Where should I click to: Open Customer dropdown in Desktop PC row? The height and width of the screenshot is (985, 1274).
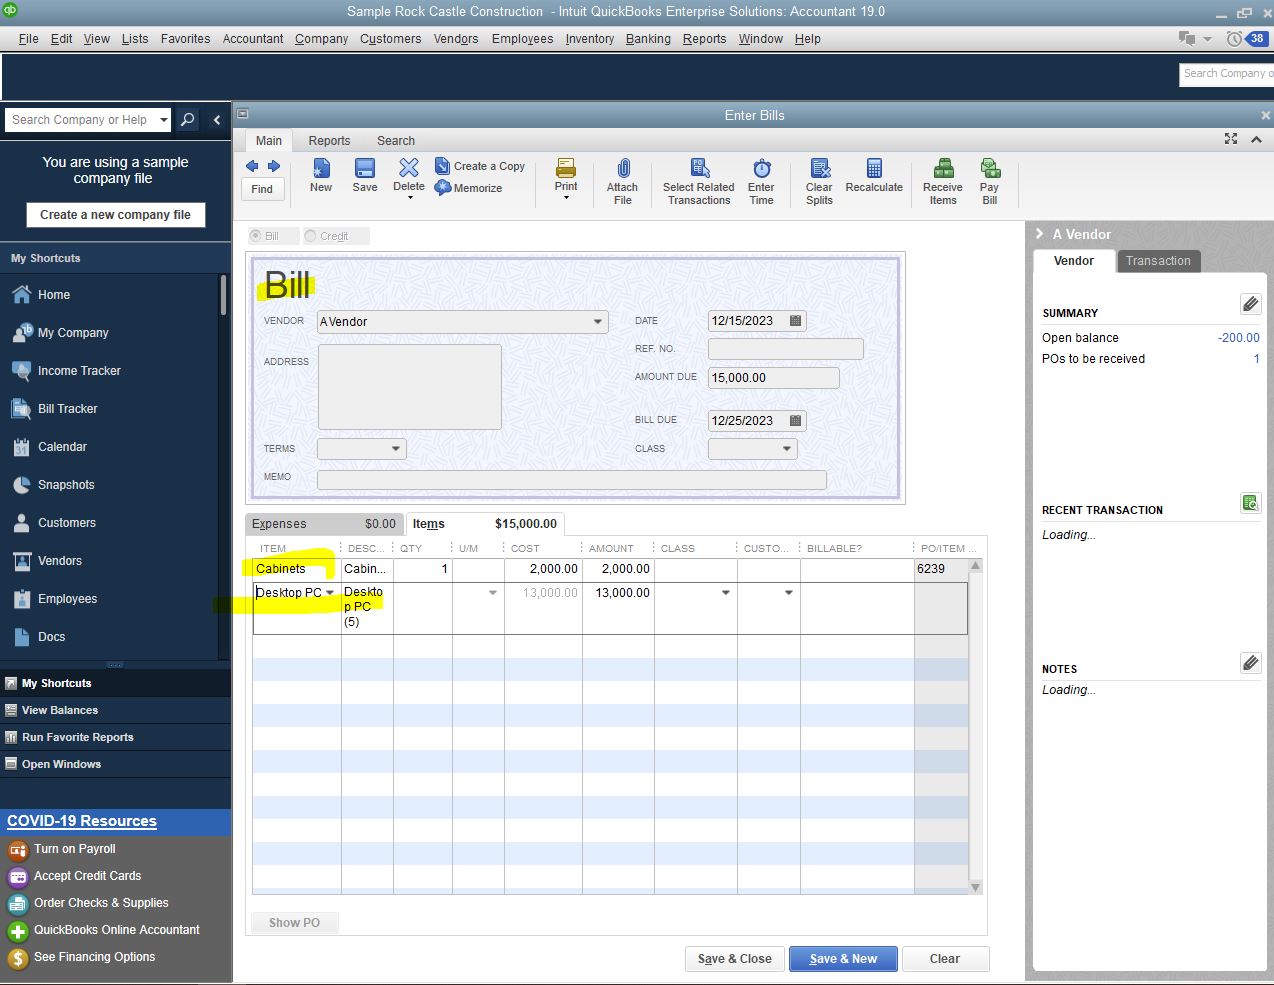789,593
